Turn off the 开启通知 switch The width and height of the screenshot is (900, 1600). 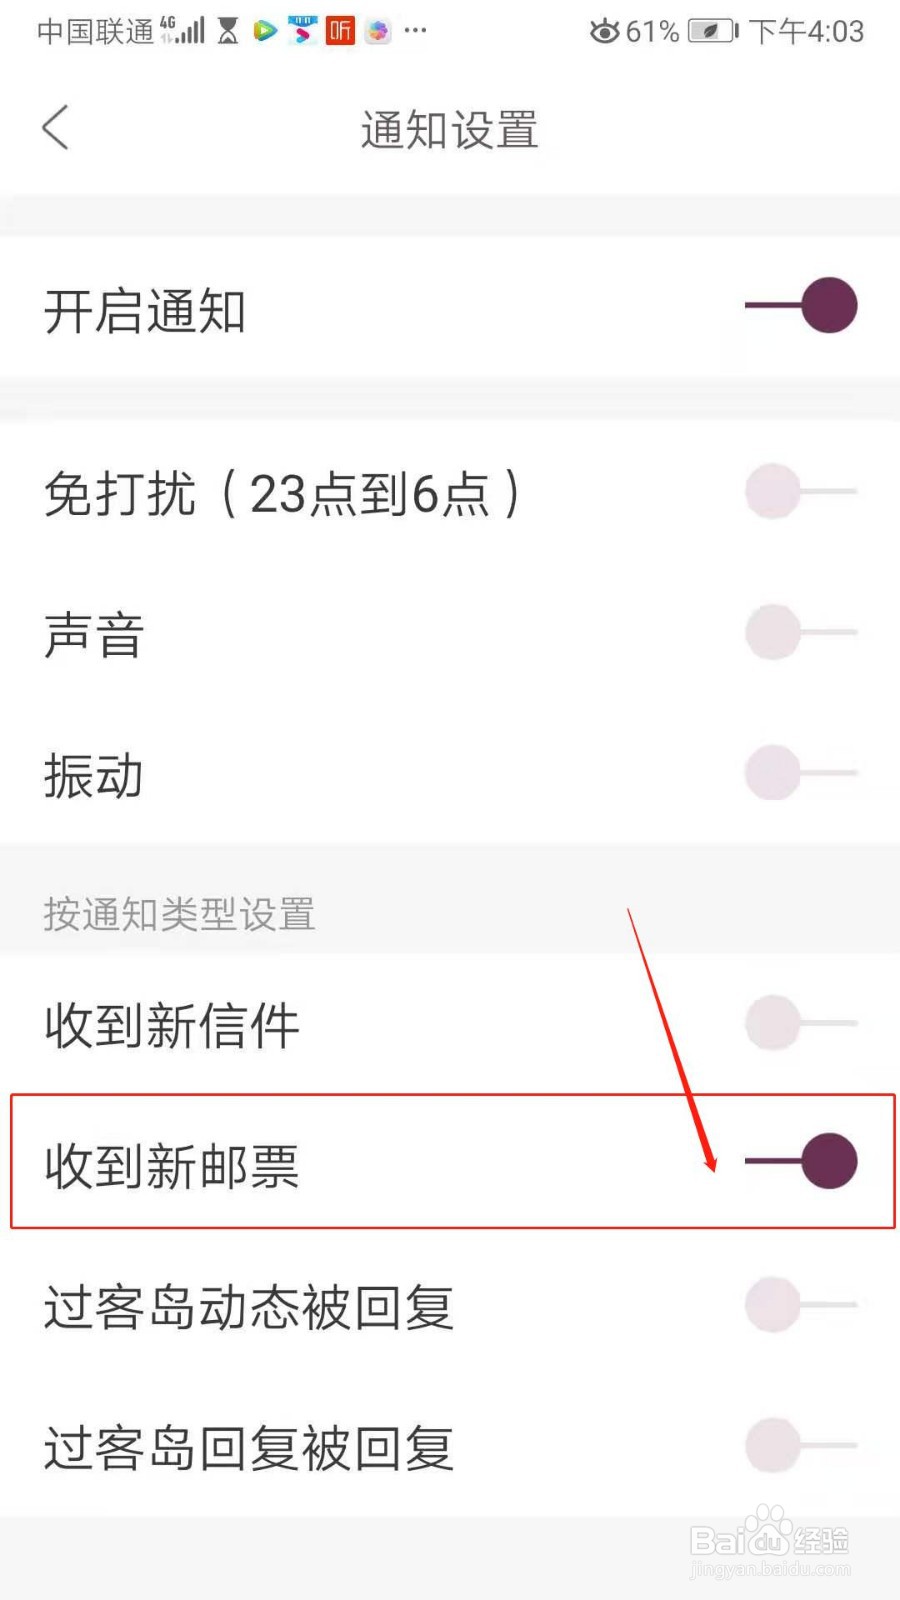pos(801,306)
